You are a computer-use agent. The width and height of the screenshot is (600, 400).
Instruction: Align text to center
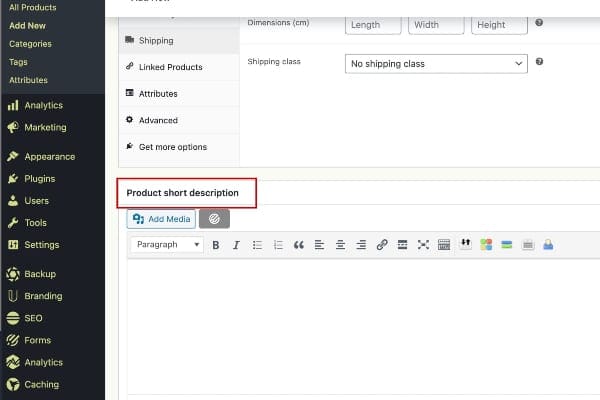pos(340,245)
